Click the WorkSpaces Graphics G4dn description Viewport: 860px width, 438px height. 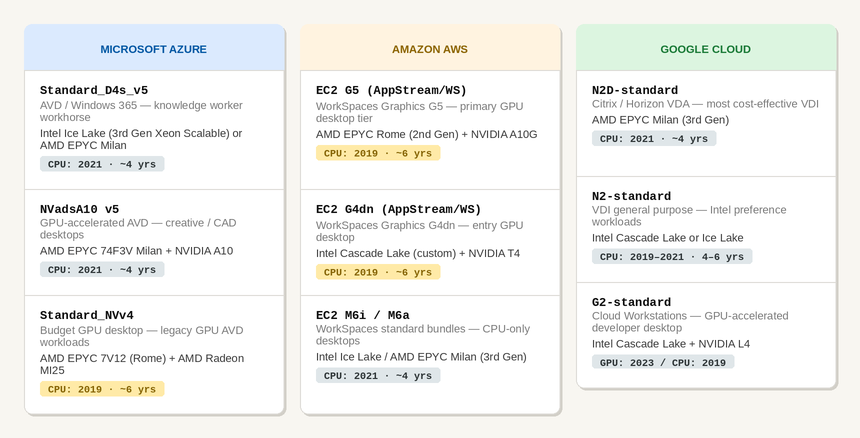[x=420, y=231]
